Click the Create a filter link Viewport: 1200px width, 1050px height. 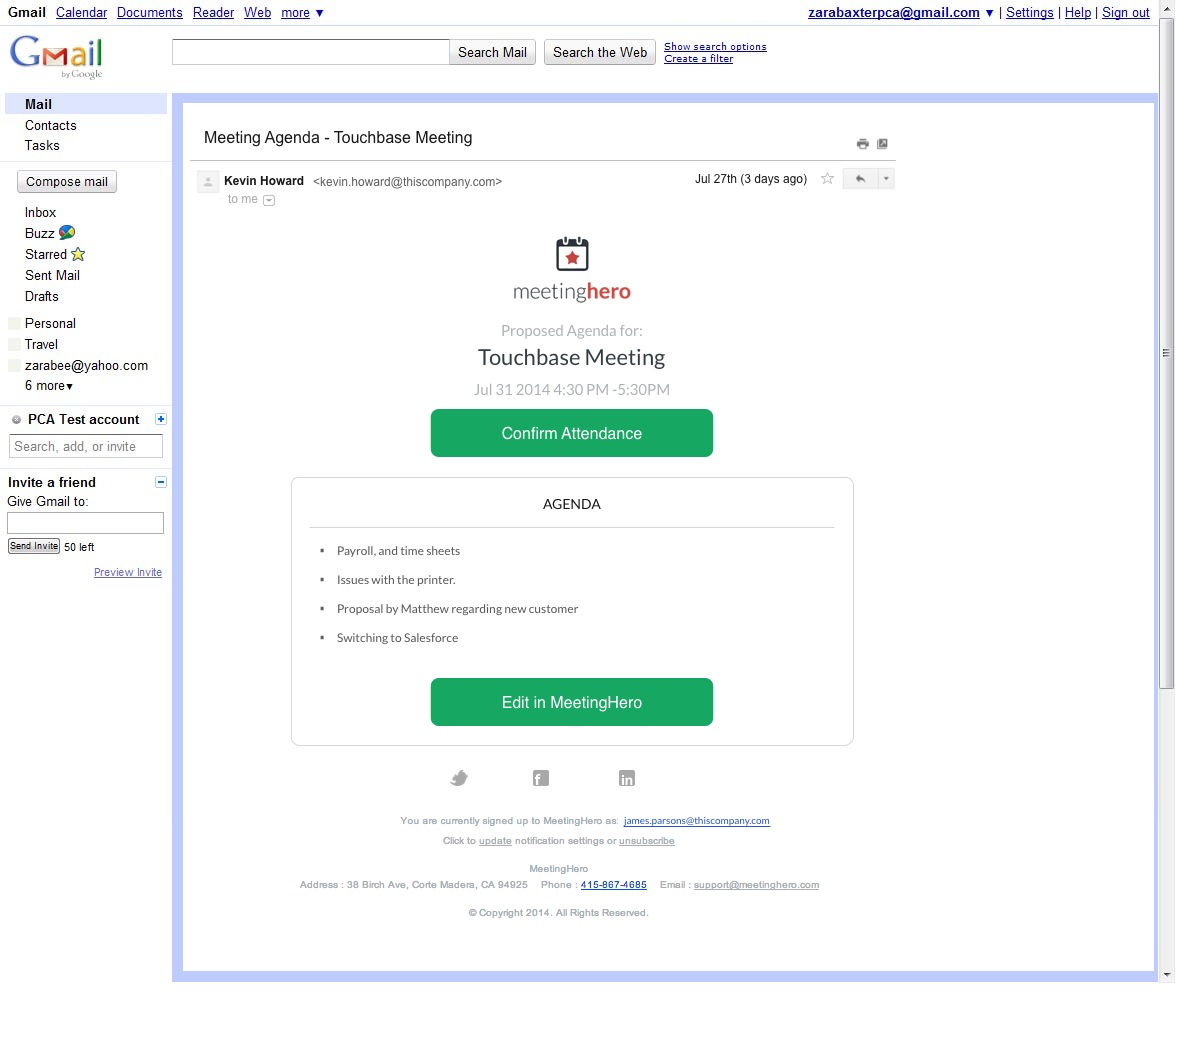[x=698, y=59]
